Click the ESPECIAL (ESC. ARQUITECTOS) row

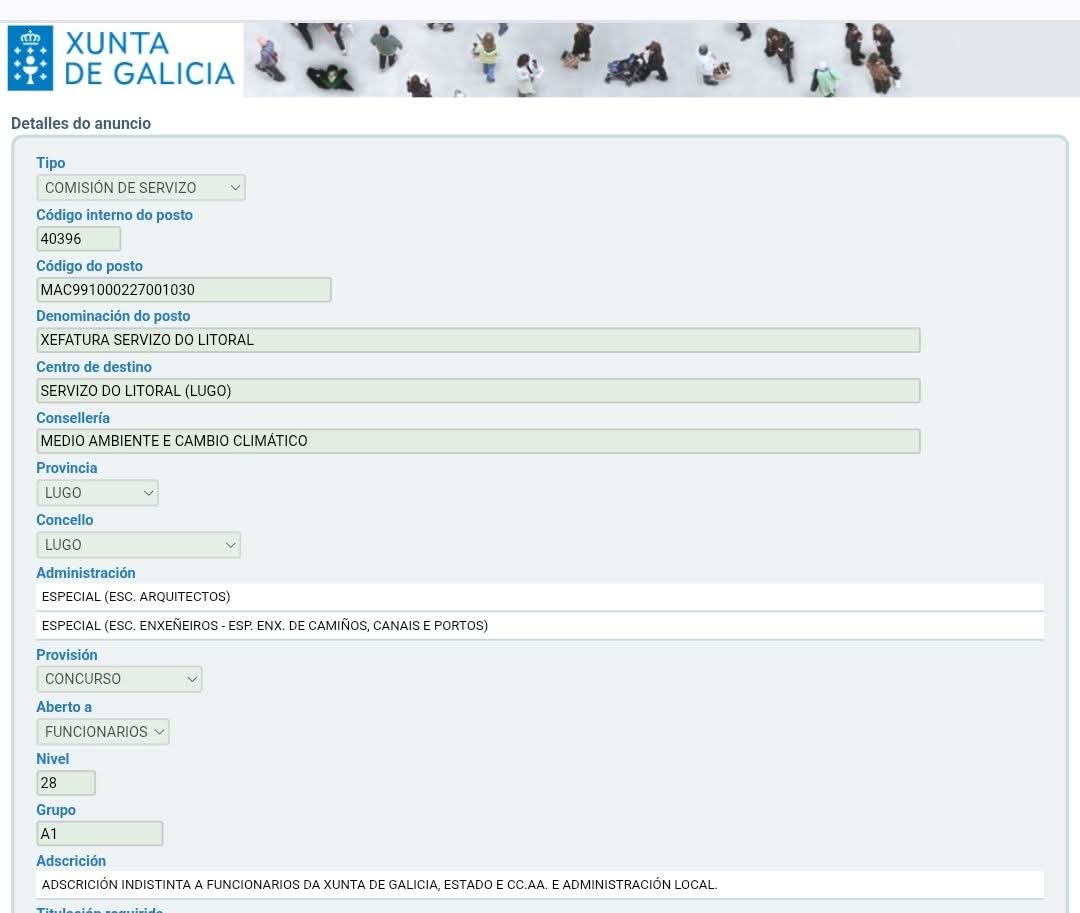(x=540, y=597)
